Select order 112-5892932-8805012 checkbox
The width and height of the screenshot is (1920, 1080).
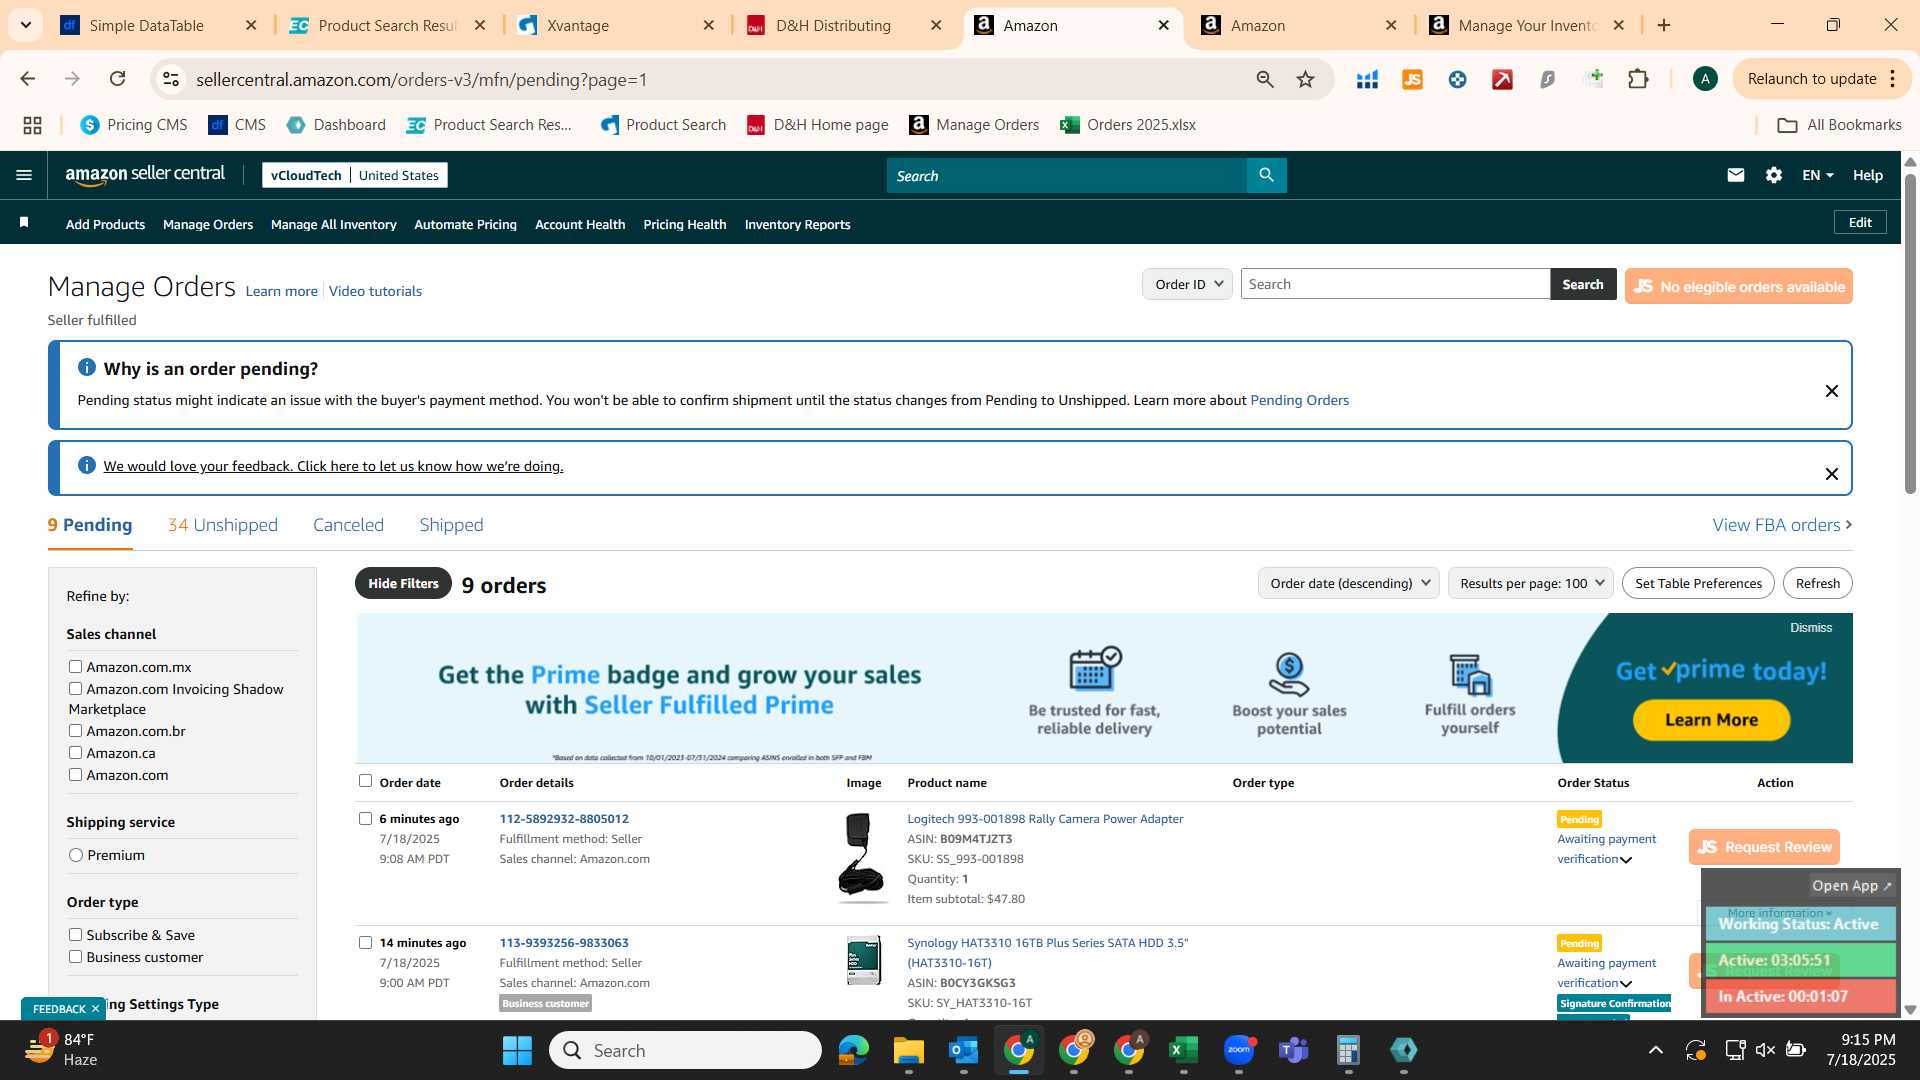point(365,818)
